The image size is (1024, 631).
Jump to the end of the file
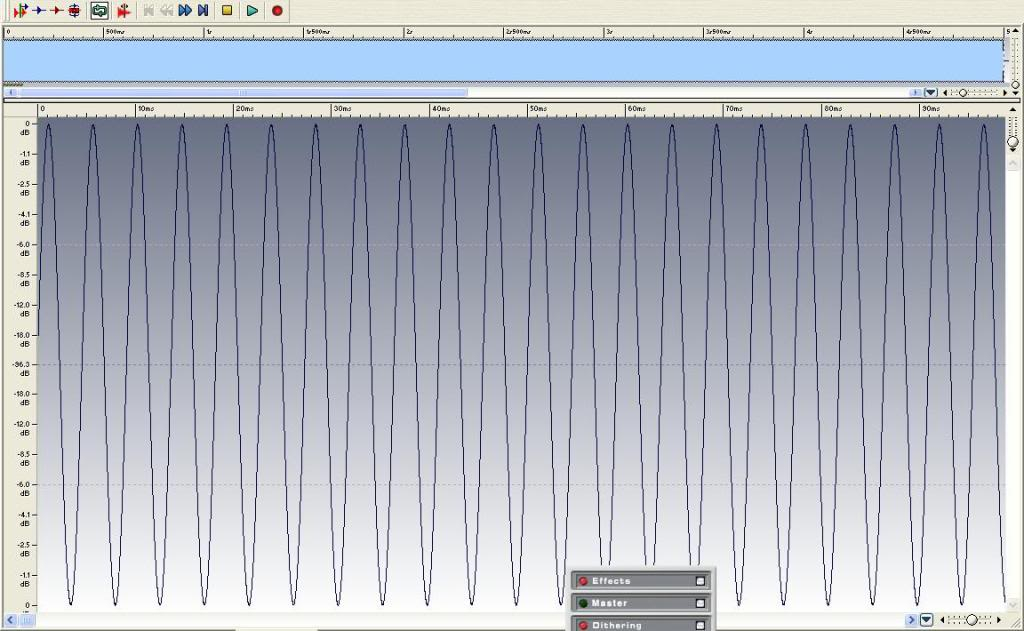coord(203,10)
